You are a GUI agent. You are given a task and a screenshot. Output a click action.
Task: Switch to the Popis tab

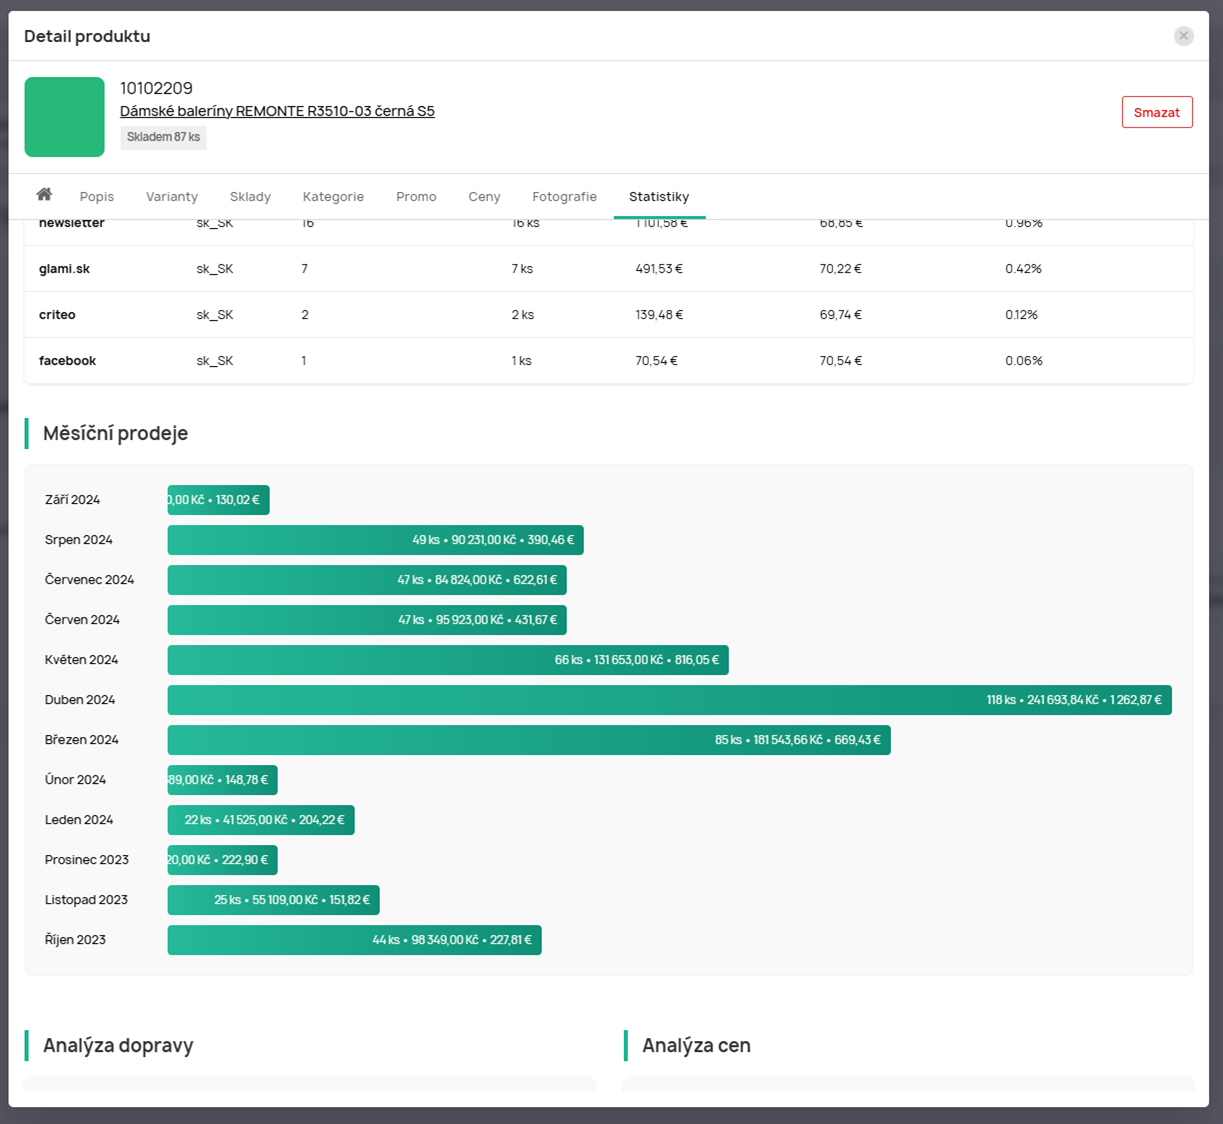[x=97, y=197]
